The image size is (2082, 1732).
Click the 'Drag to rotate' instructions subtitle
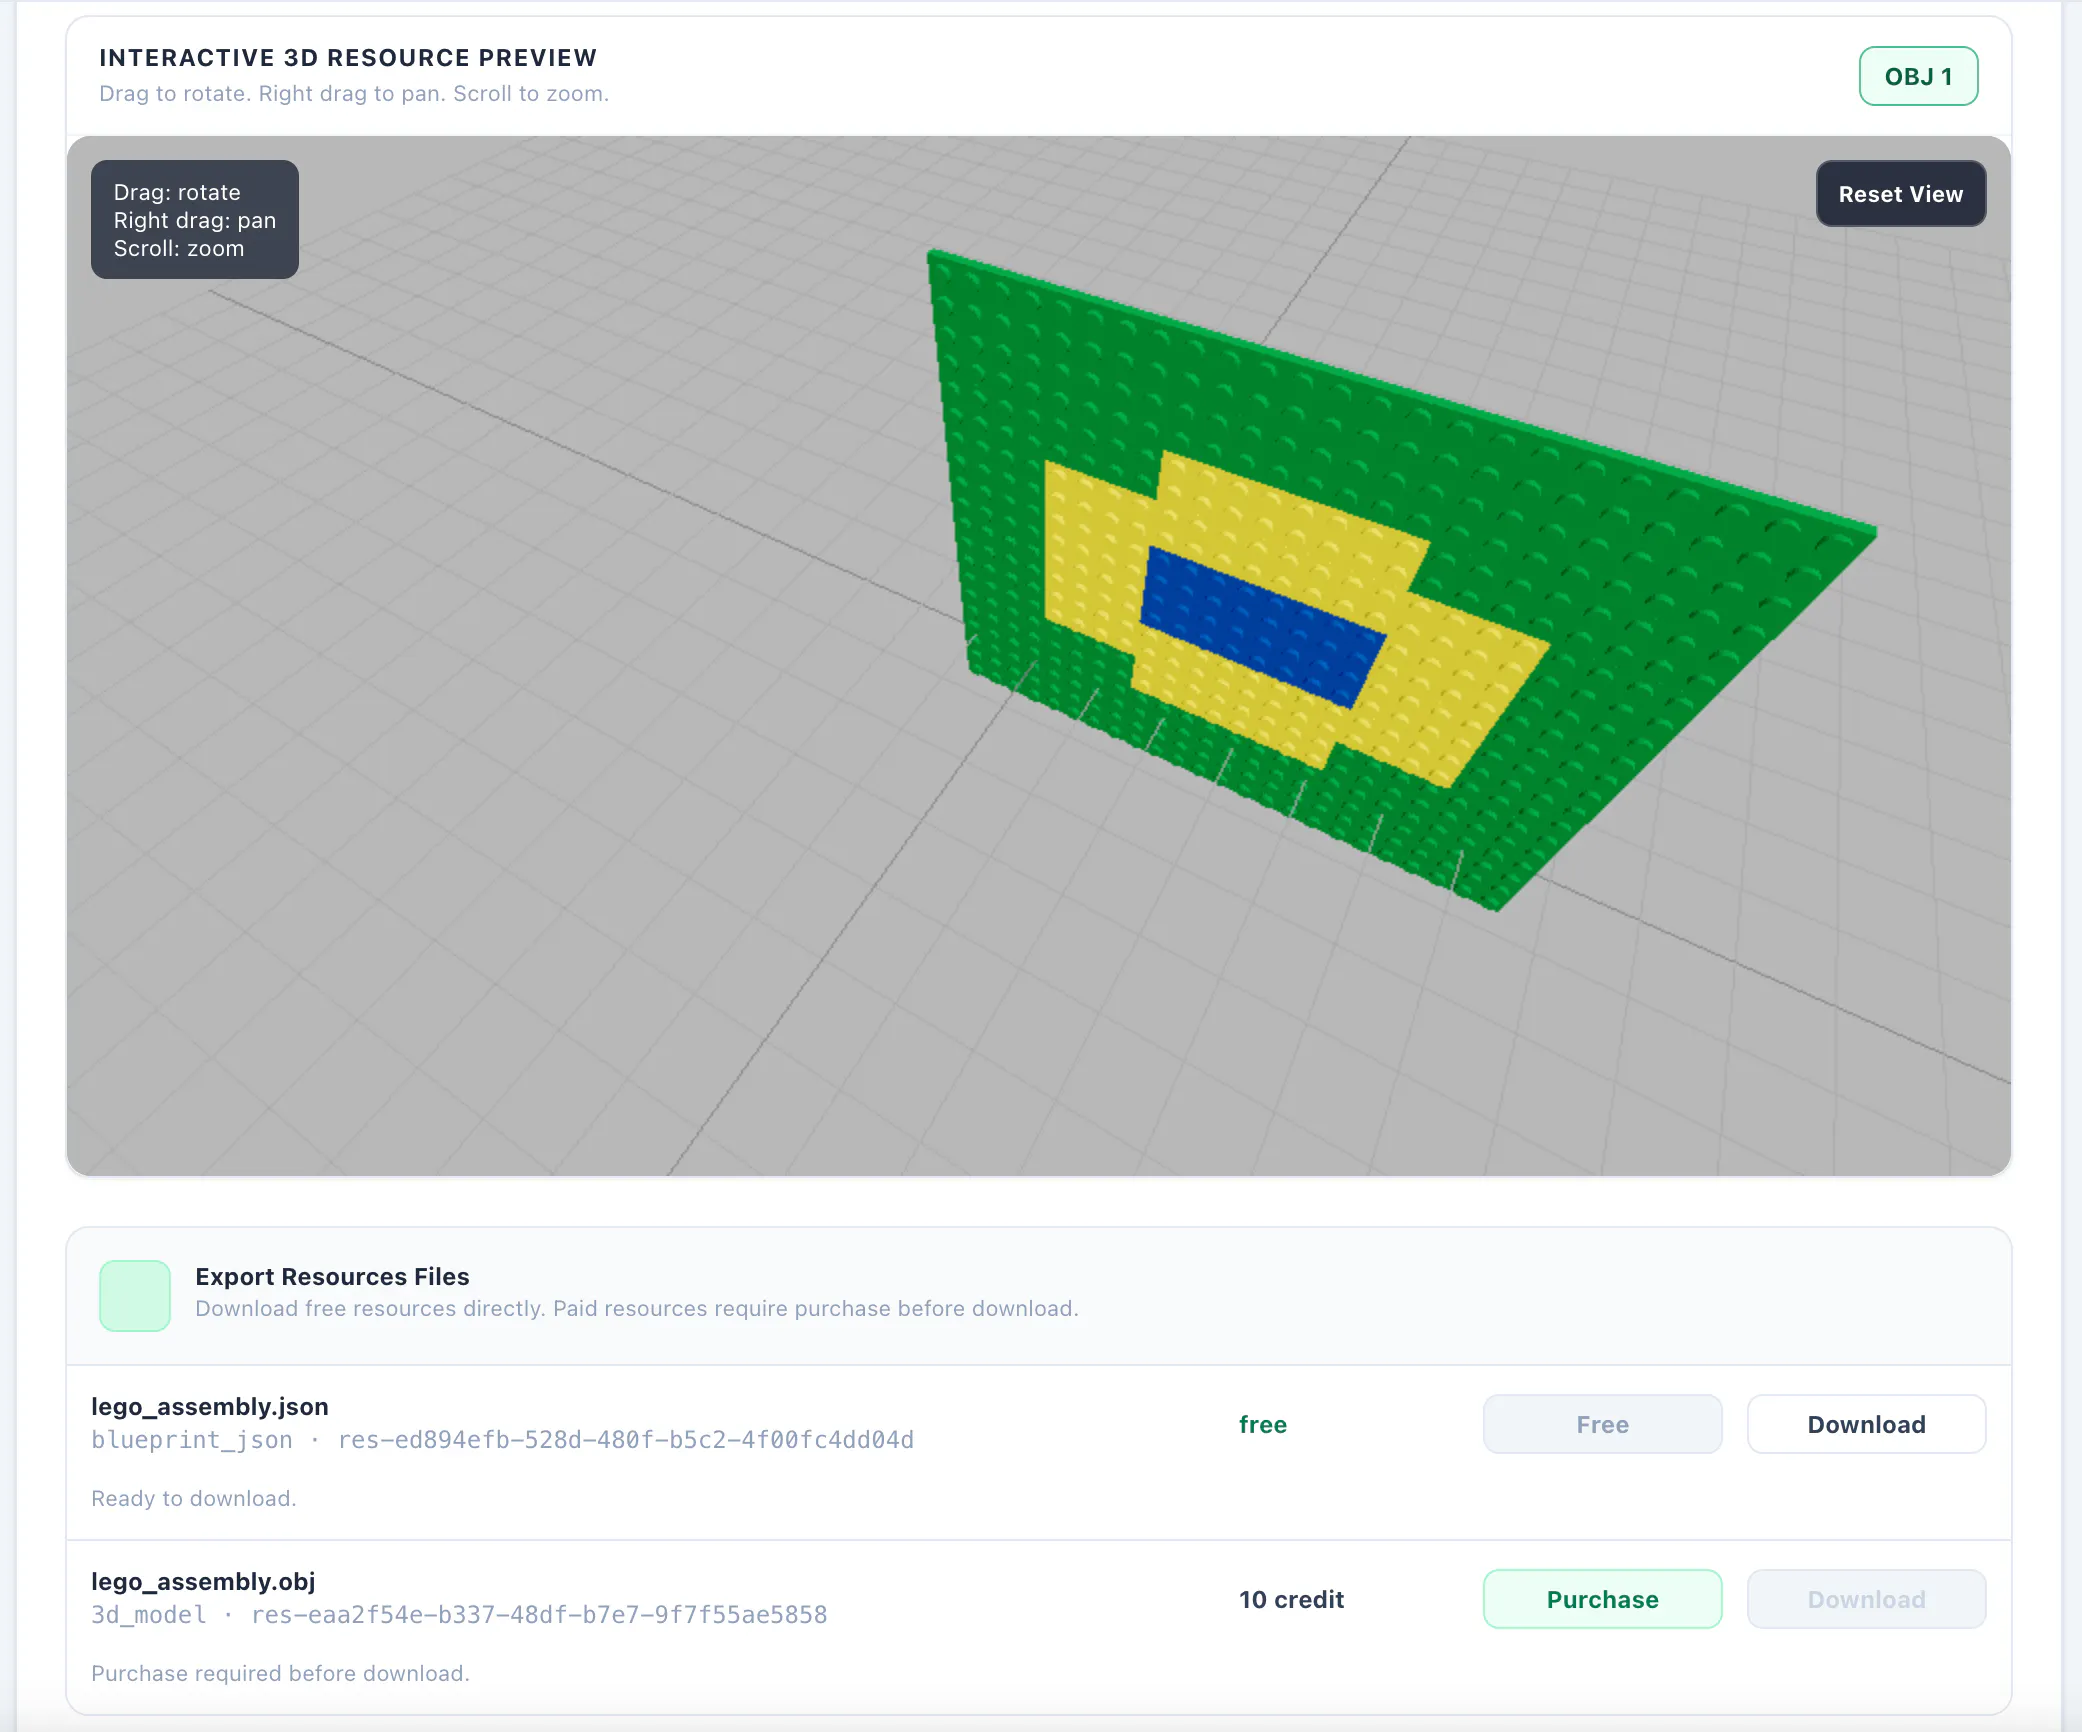point(354,93)
